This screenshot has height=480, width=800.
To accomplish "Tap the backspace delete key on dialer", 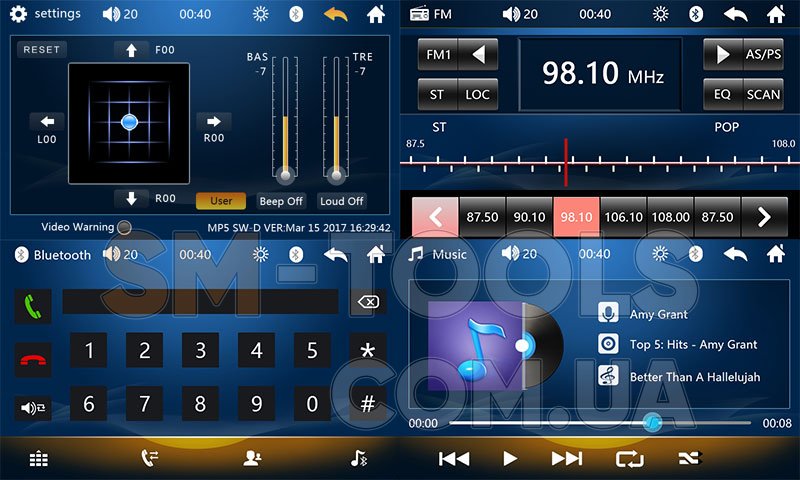I will [x=368, y=302].
